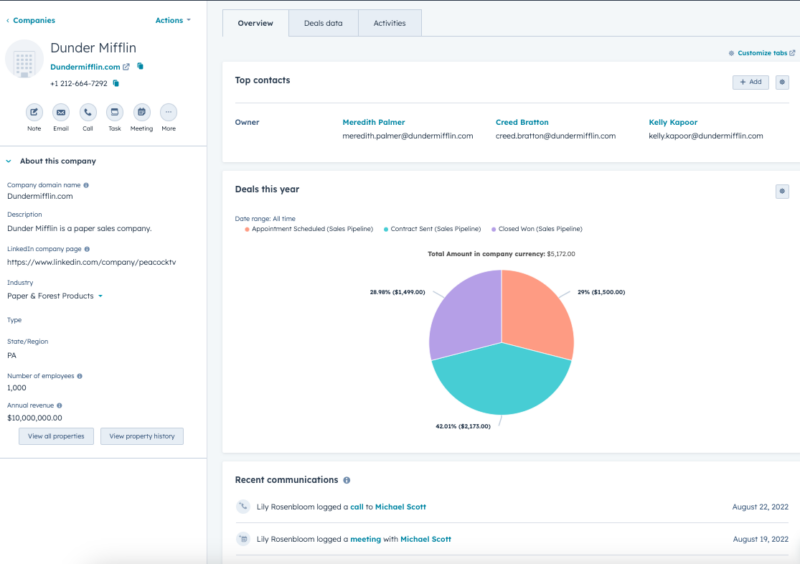Click the Description field text

(79, 229)
